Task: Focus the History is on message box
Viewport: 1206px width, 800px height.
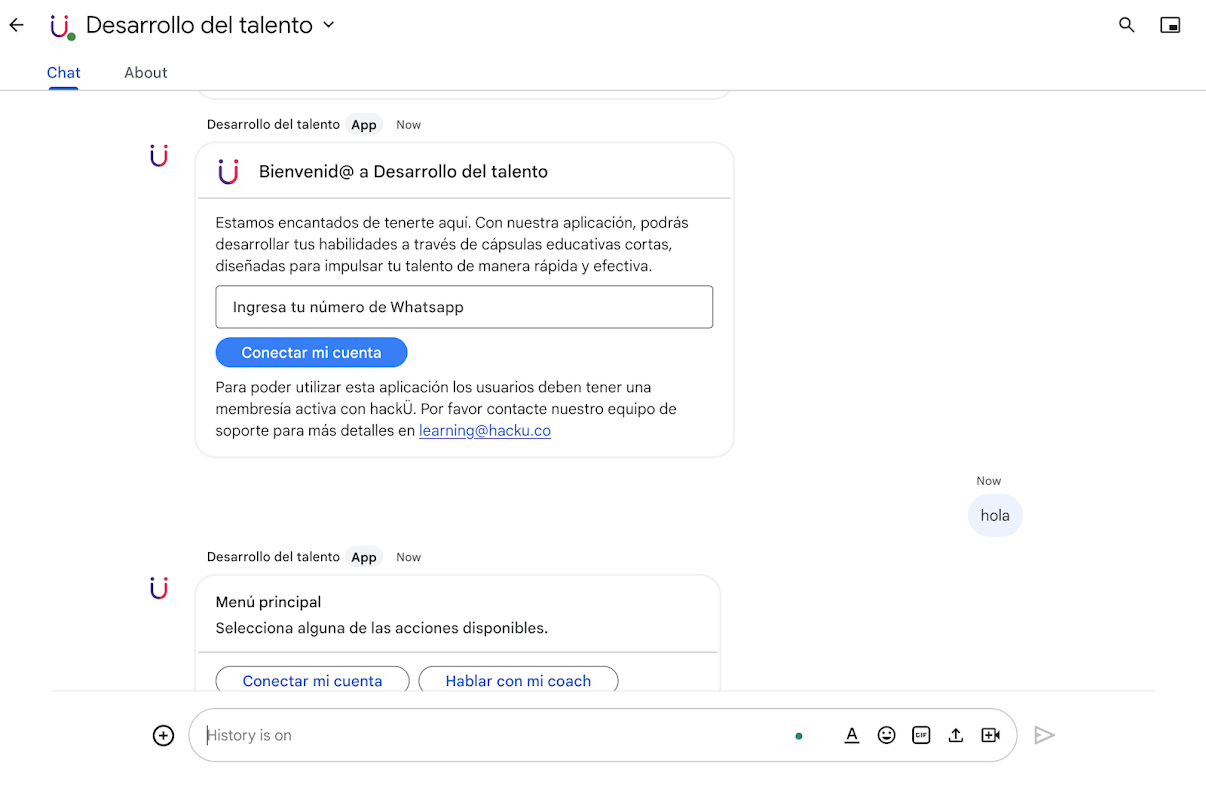Action: click(x=490, y=735)
